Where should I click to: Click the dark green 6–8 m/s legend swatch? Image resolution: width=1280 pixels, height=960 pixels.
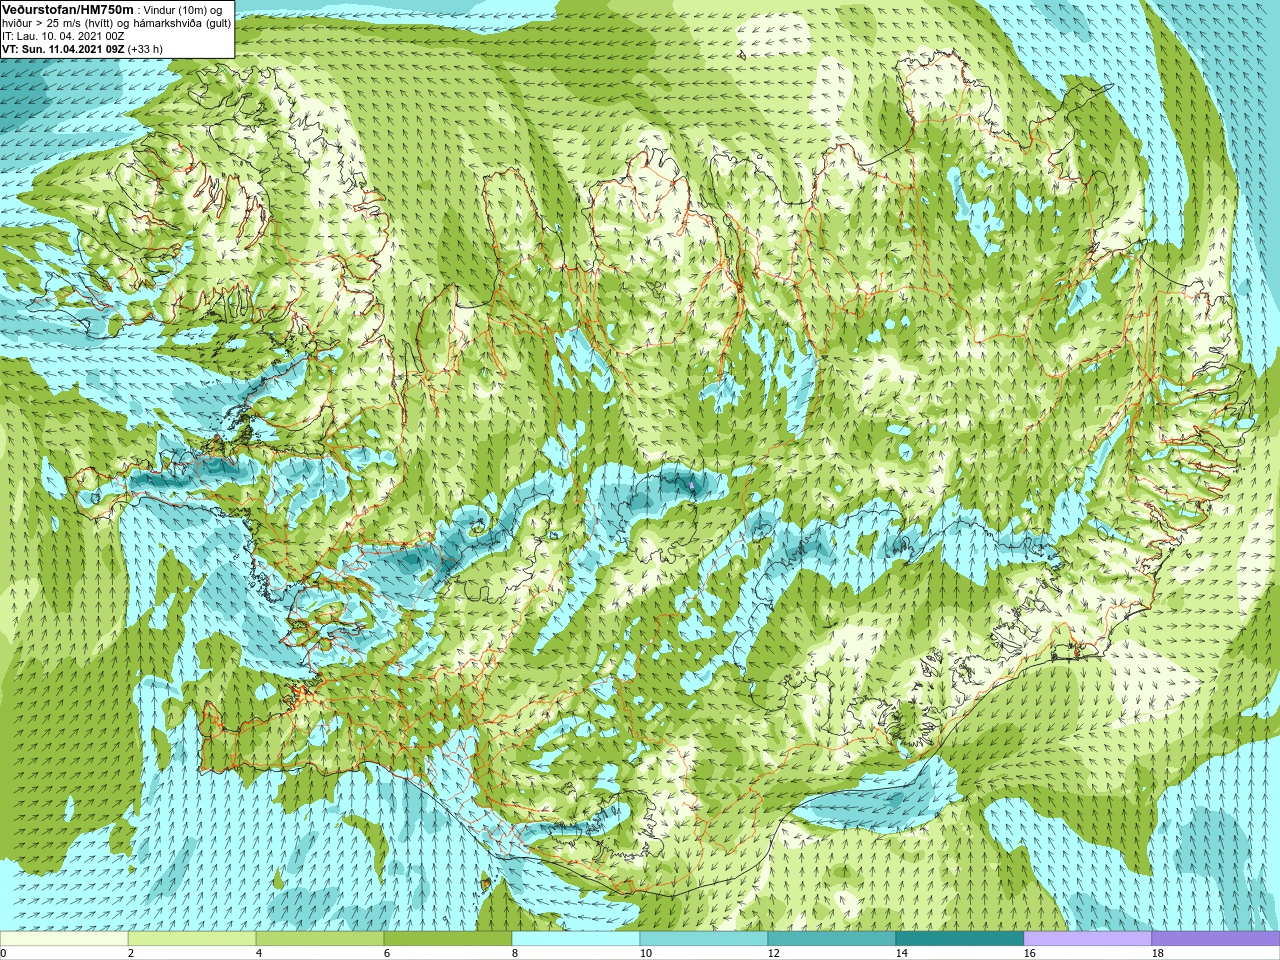[x=448, y=939]
